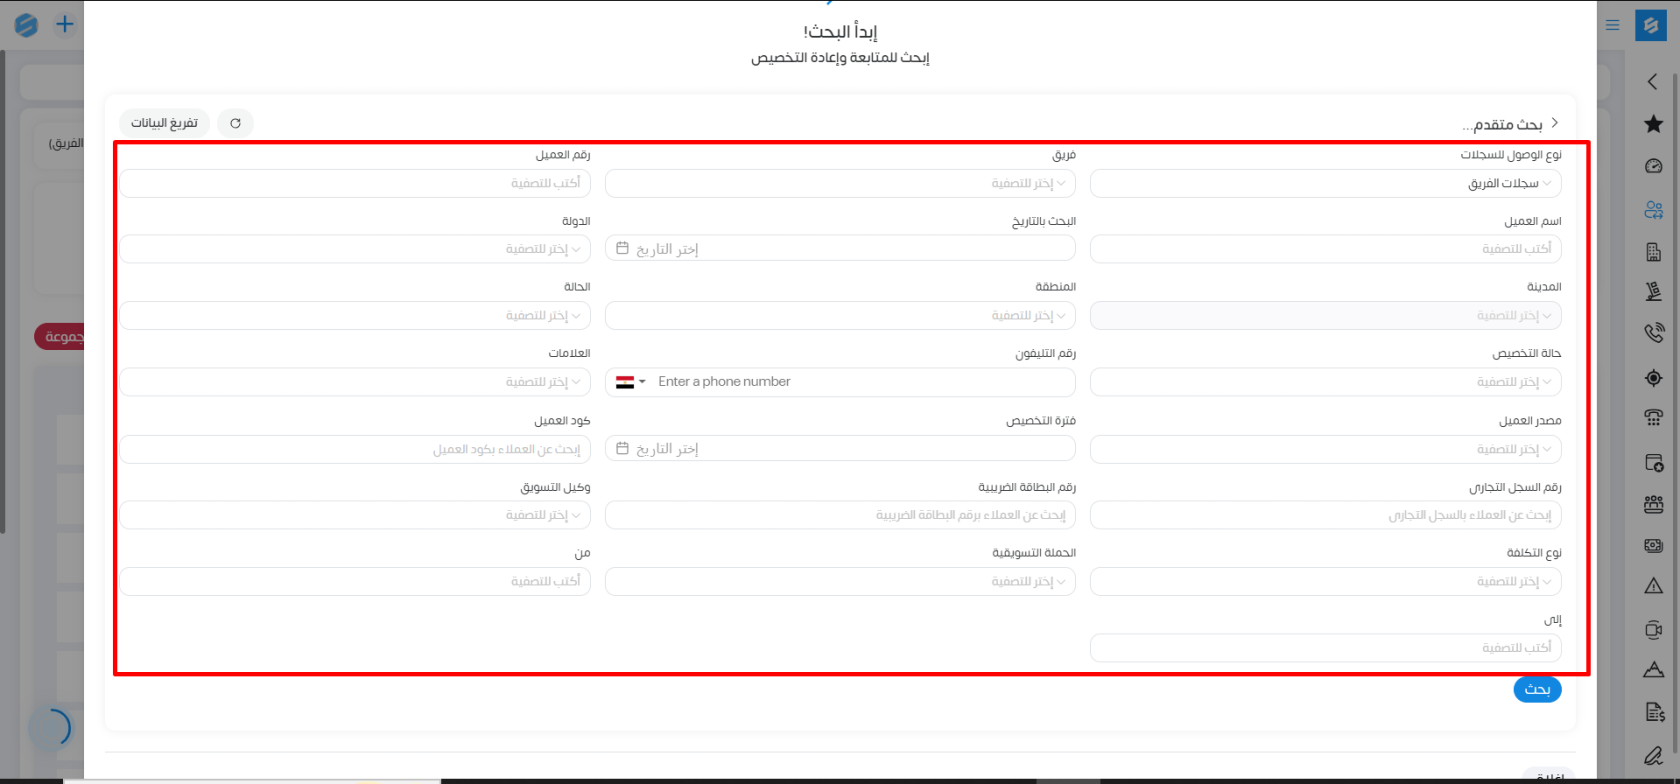Screen dimensions: 1680x784
Task: Click the warning triangle icon in sidebar
Action: 1653,587
